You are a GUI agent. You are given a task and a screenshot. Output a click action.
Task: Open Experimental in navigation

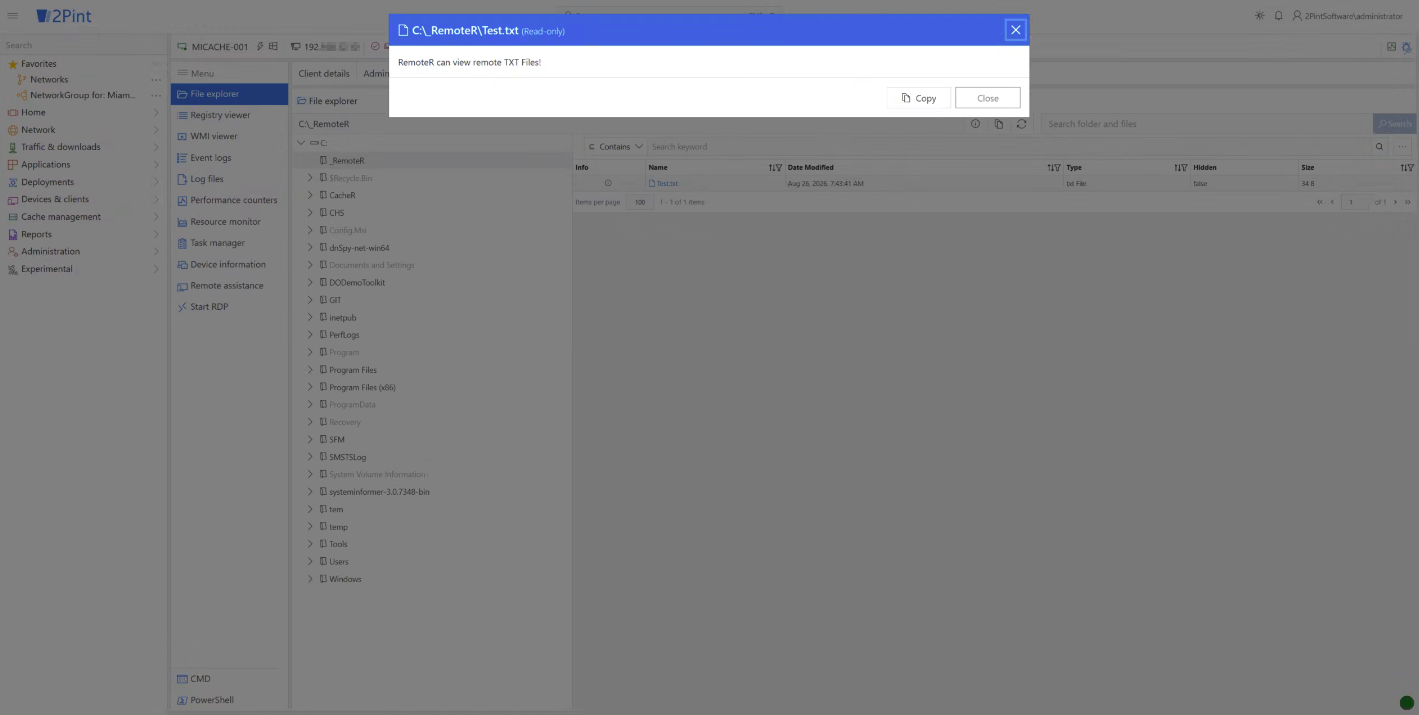point(82,269)
